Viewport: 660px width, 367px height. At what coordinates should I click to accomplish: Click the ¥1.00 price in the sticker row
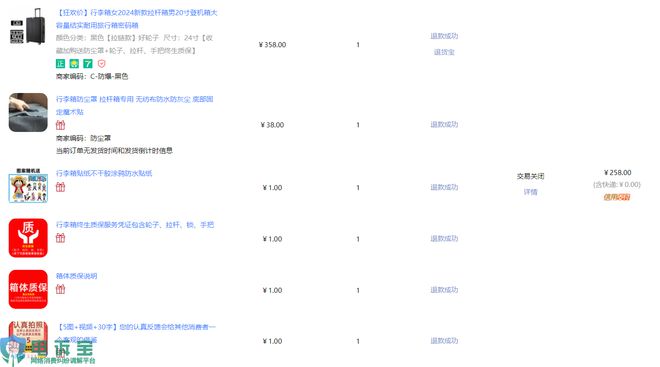click(x=272, y=188)
